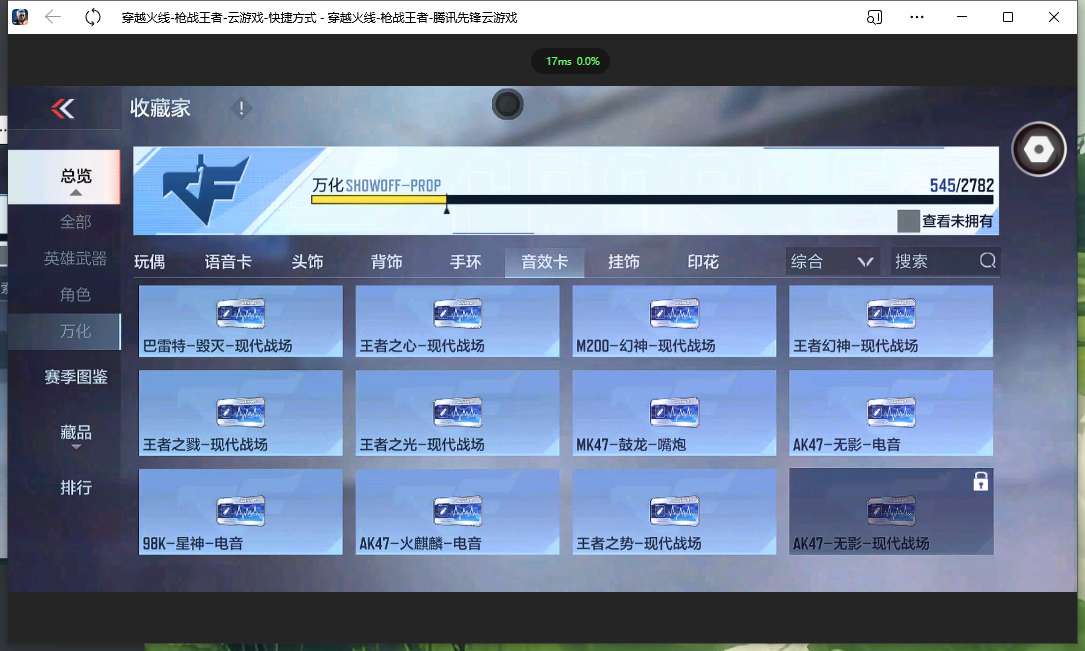The height and width of the screenshot is (651, 1085).
Task: Switch to the 语音卡 tab
Action: click(x=228, y=262)
